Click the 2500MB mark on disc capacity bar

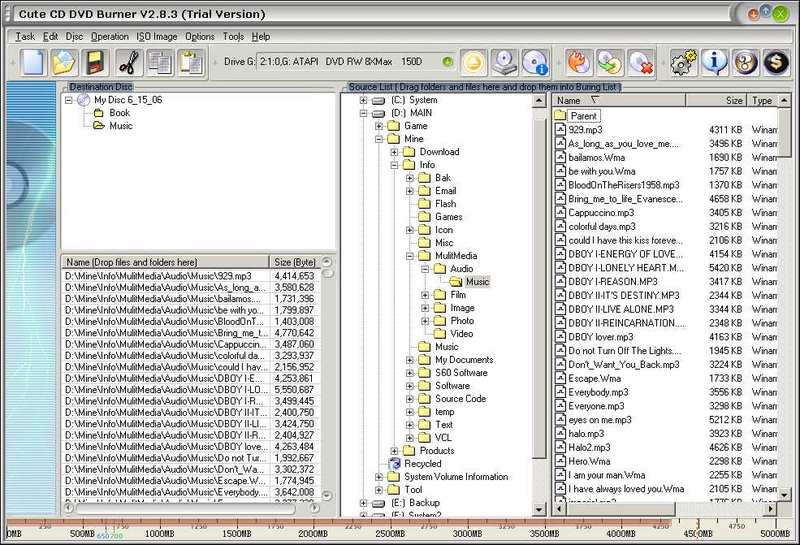pos(390,534)
